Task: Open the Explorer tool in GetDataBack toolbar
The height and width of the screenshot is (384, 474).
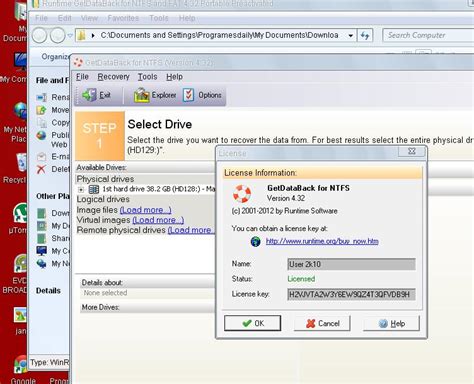Action: click(x=155, y=95)
